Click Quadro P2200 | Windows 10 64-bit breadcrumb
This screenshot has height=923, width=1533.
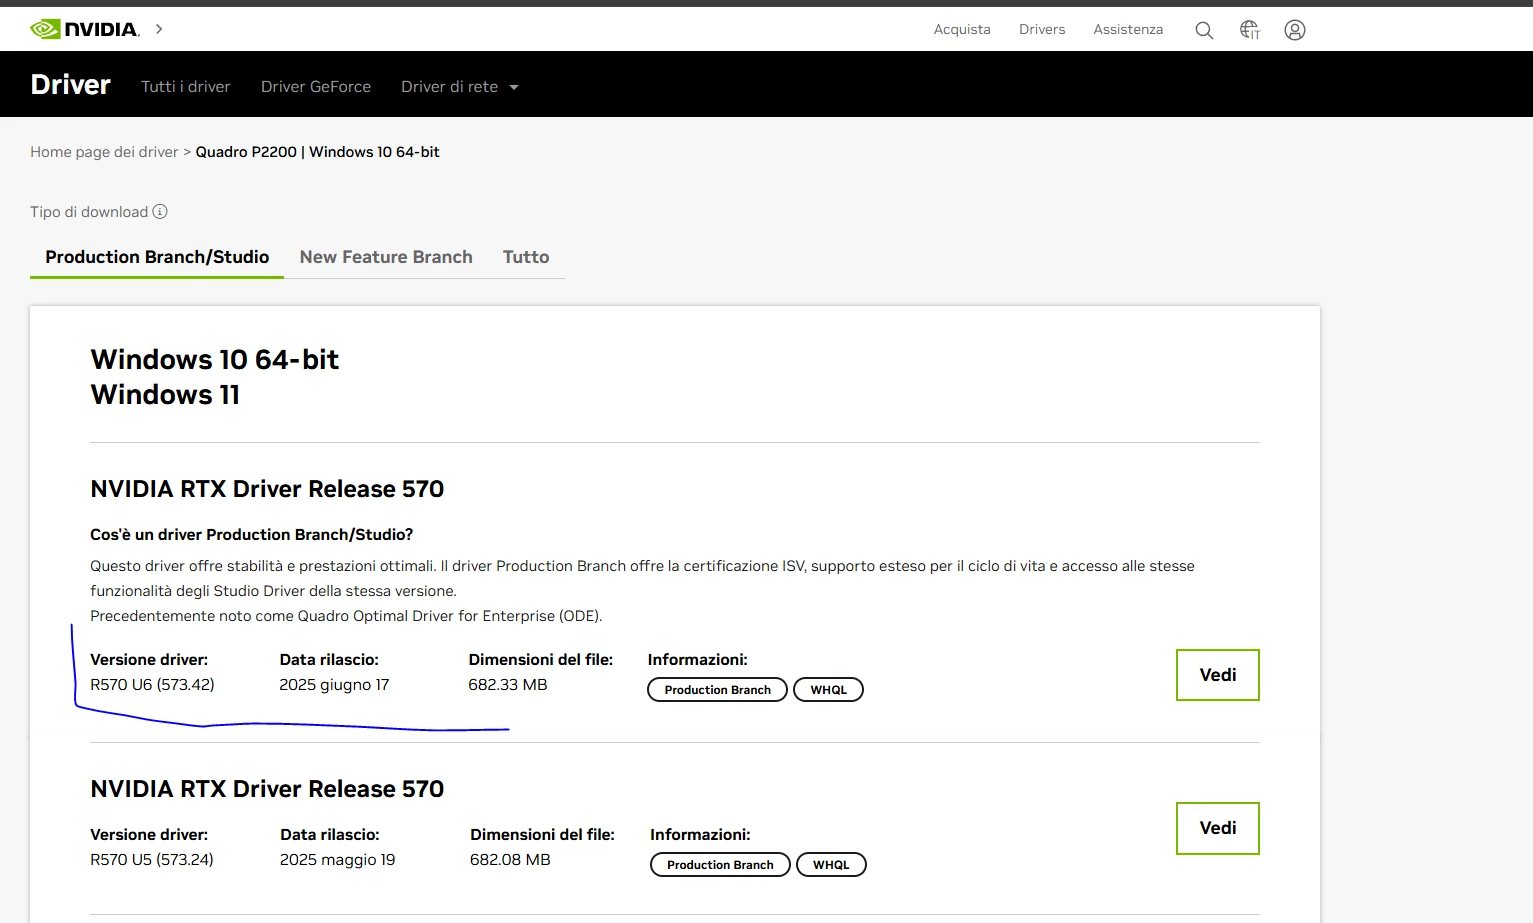pyautogui.click(x=318, y=152)
